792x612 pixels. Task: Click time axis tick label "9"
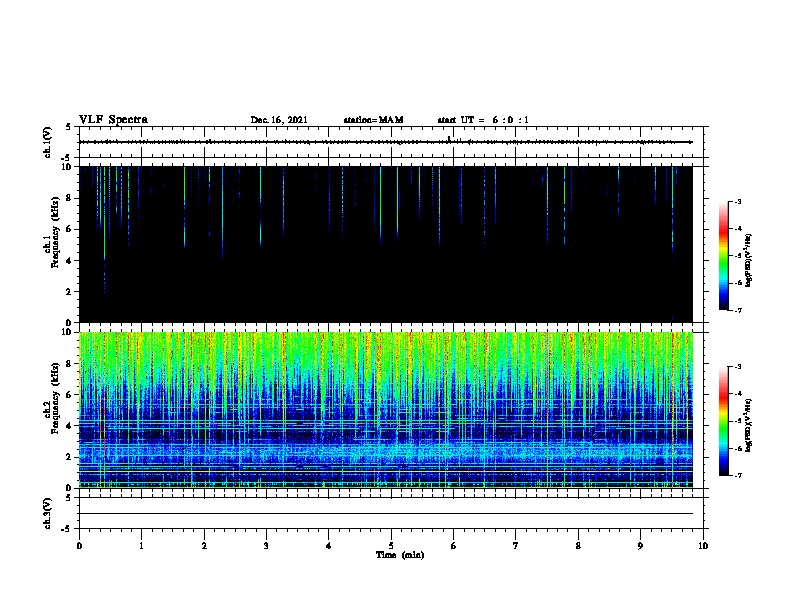640,546
